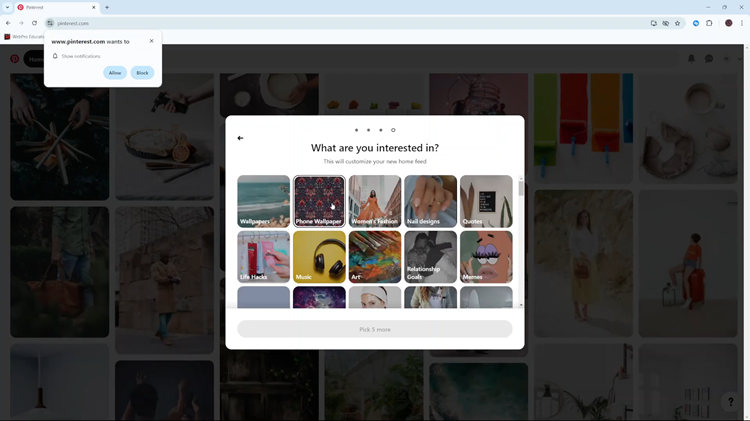Image resolution: width=750 pixels, height=421 pixels.
Task: Click the back arrow in the interests dialog
Action: (x=240, y=138)
